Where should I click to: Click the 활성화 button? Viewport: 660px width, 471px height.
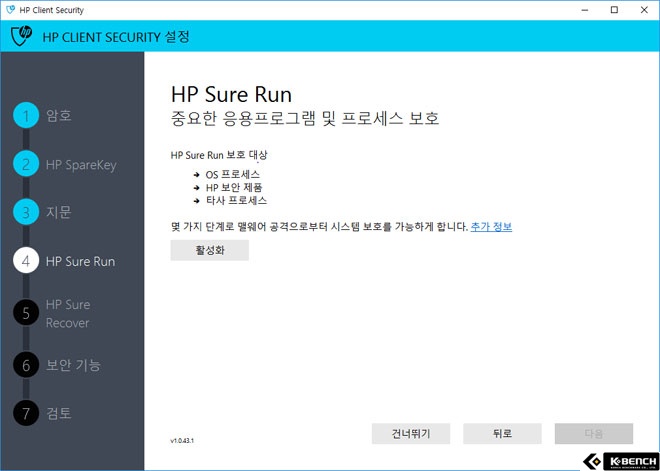(210, 250)
